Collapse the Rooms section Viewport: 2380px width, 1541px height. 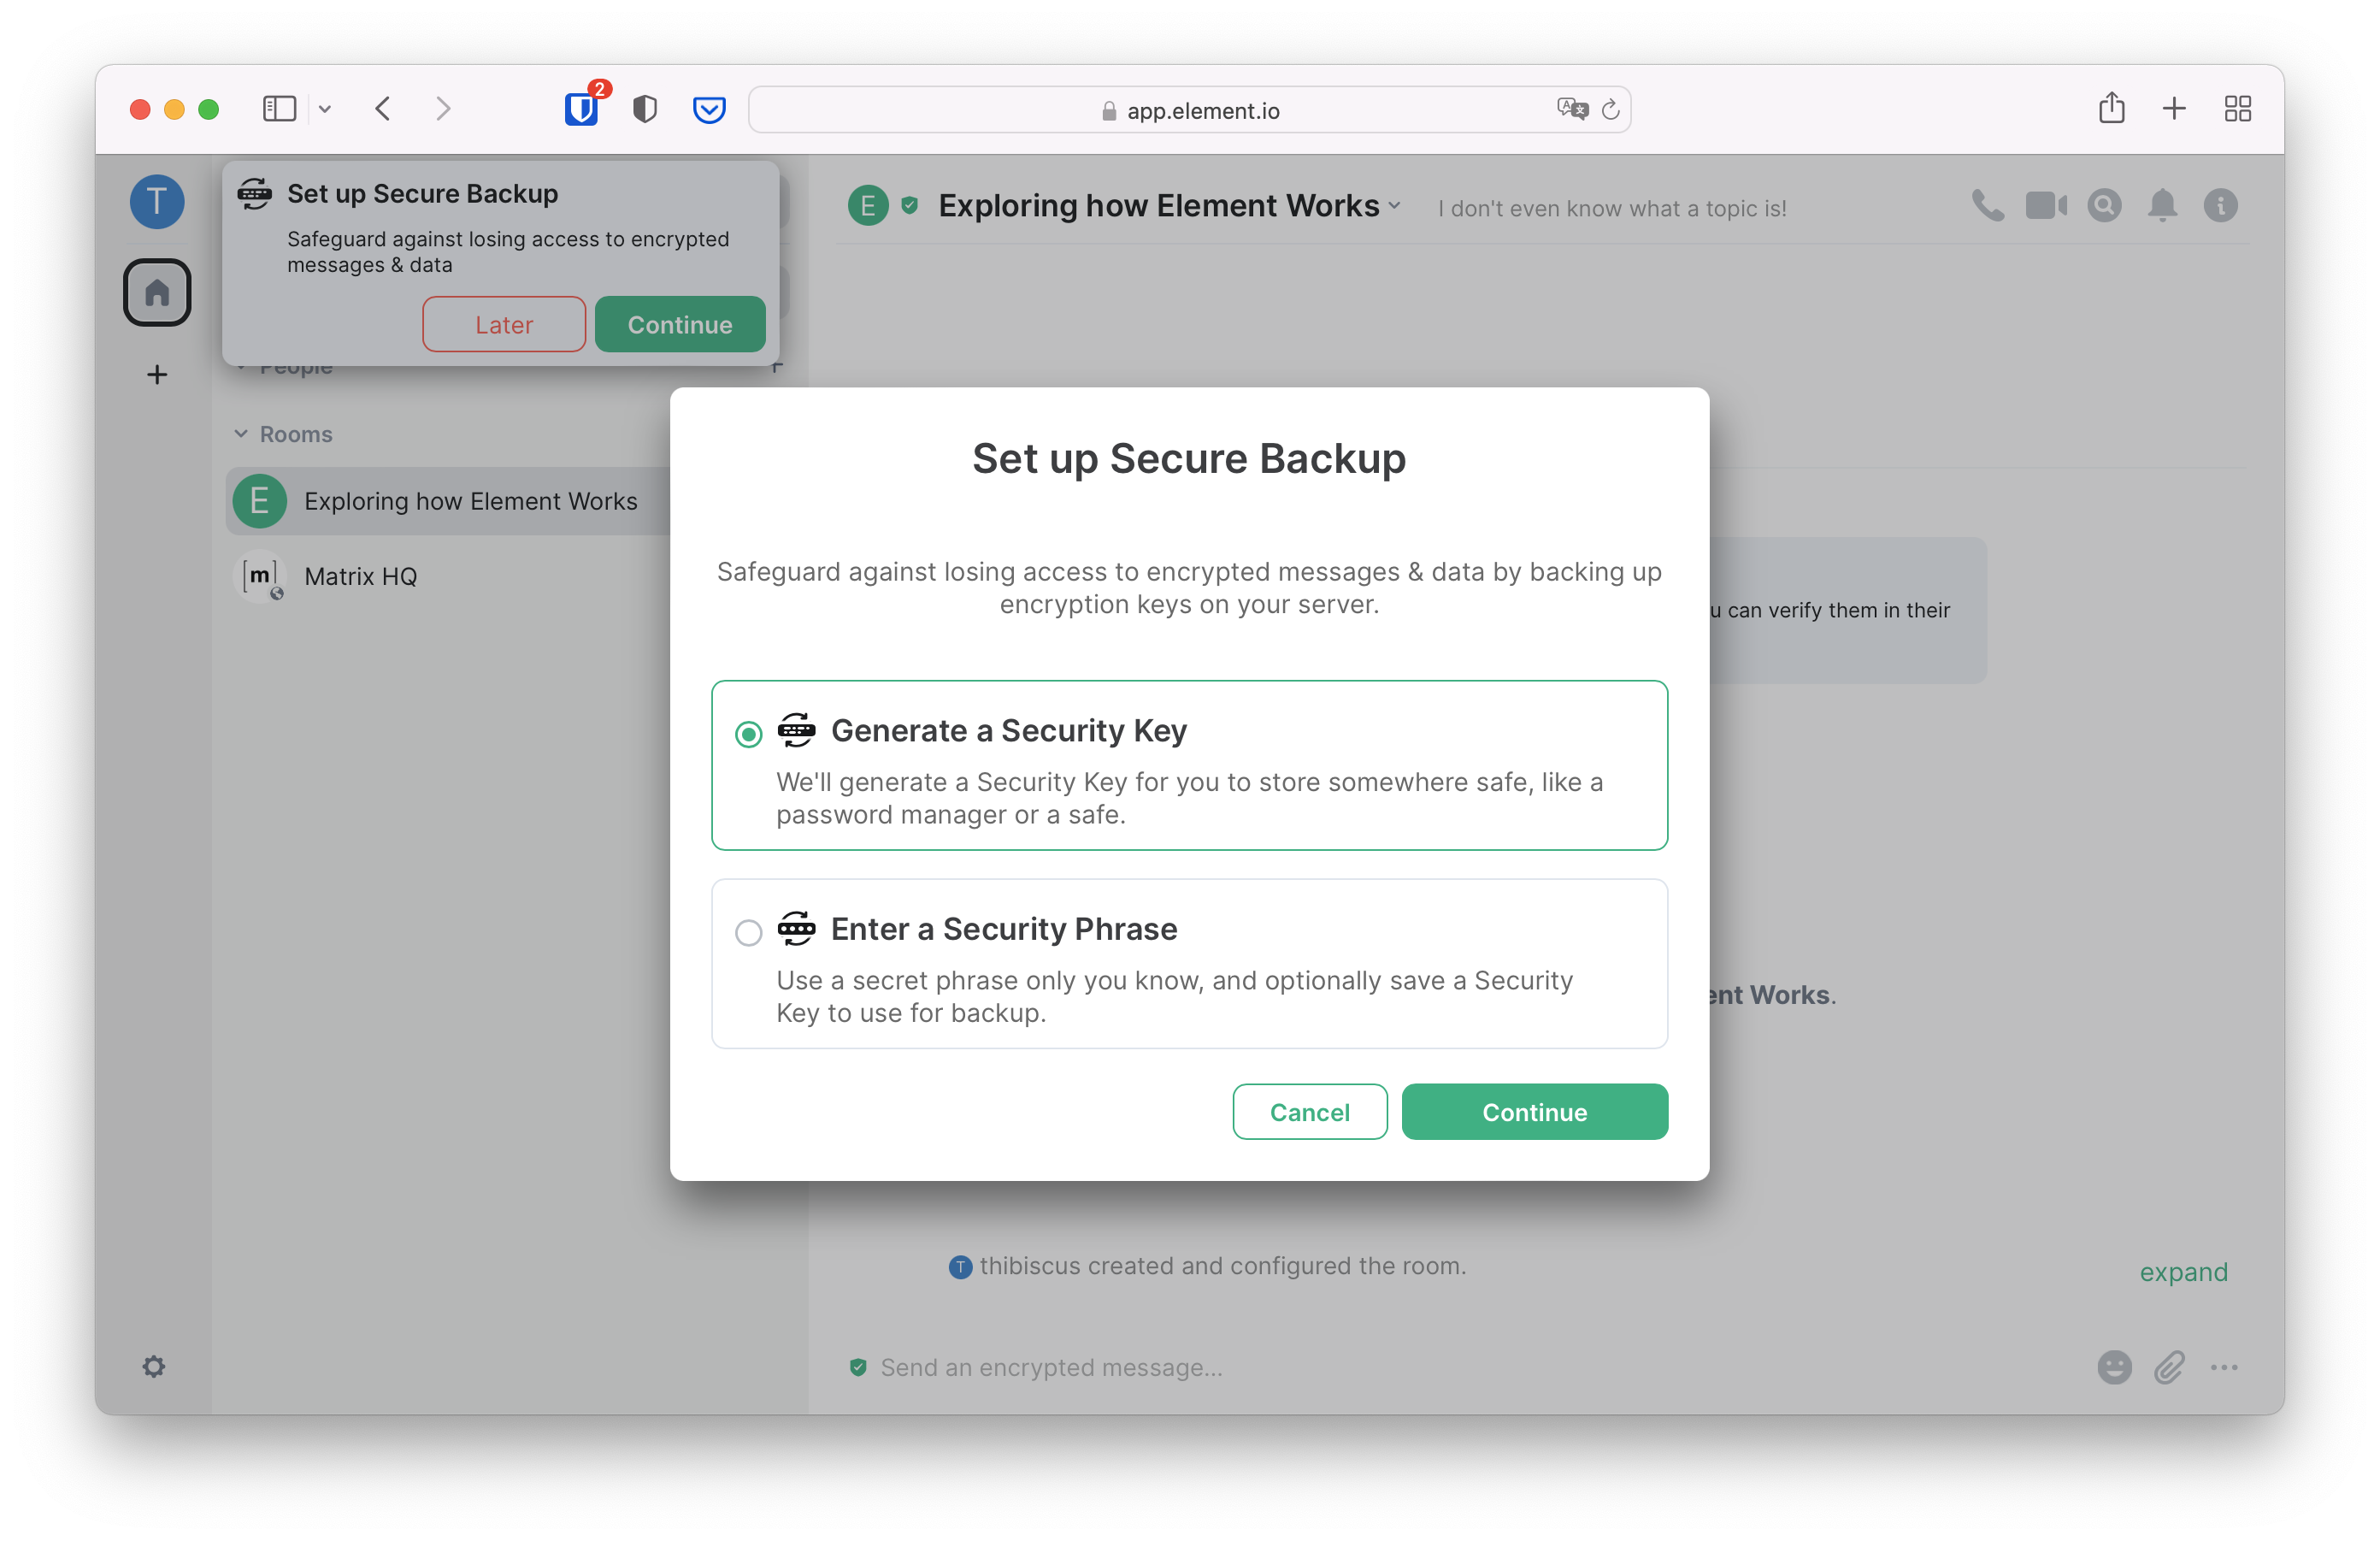coord(241,434)
